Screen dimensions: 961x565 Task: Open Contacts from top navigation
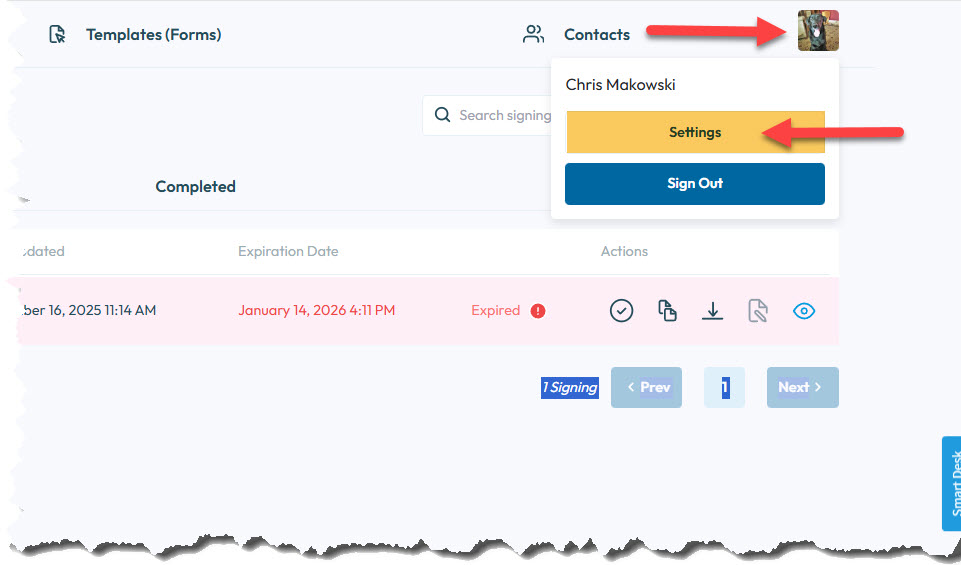[x=596, y=35]
